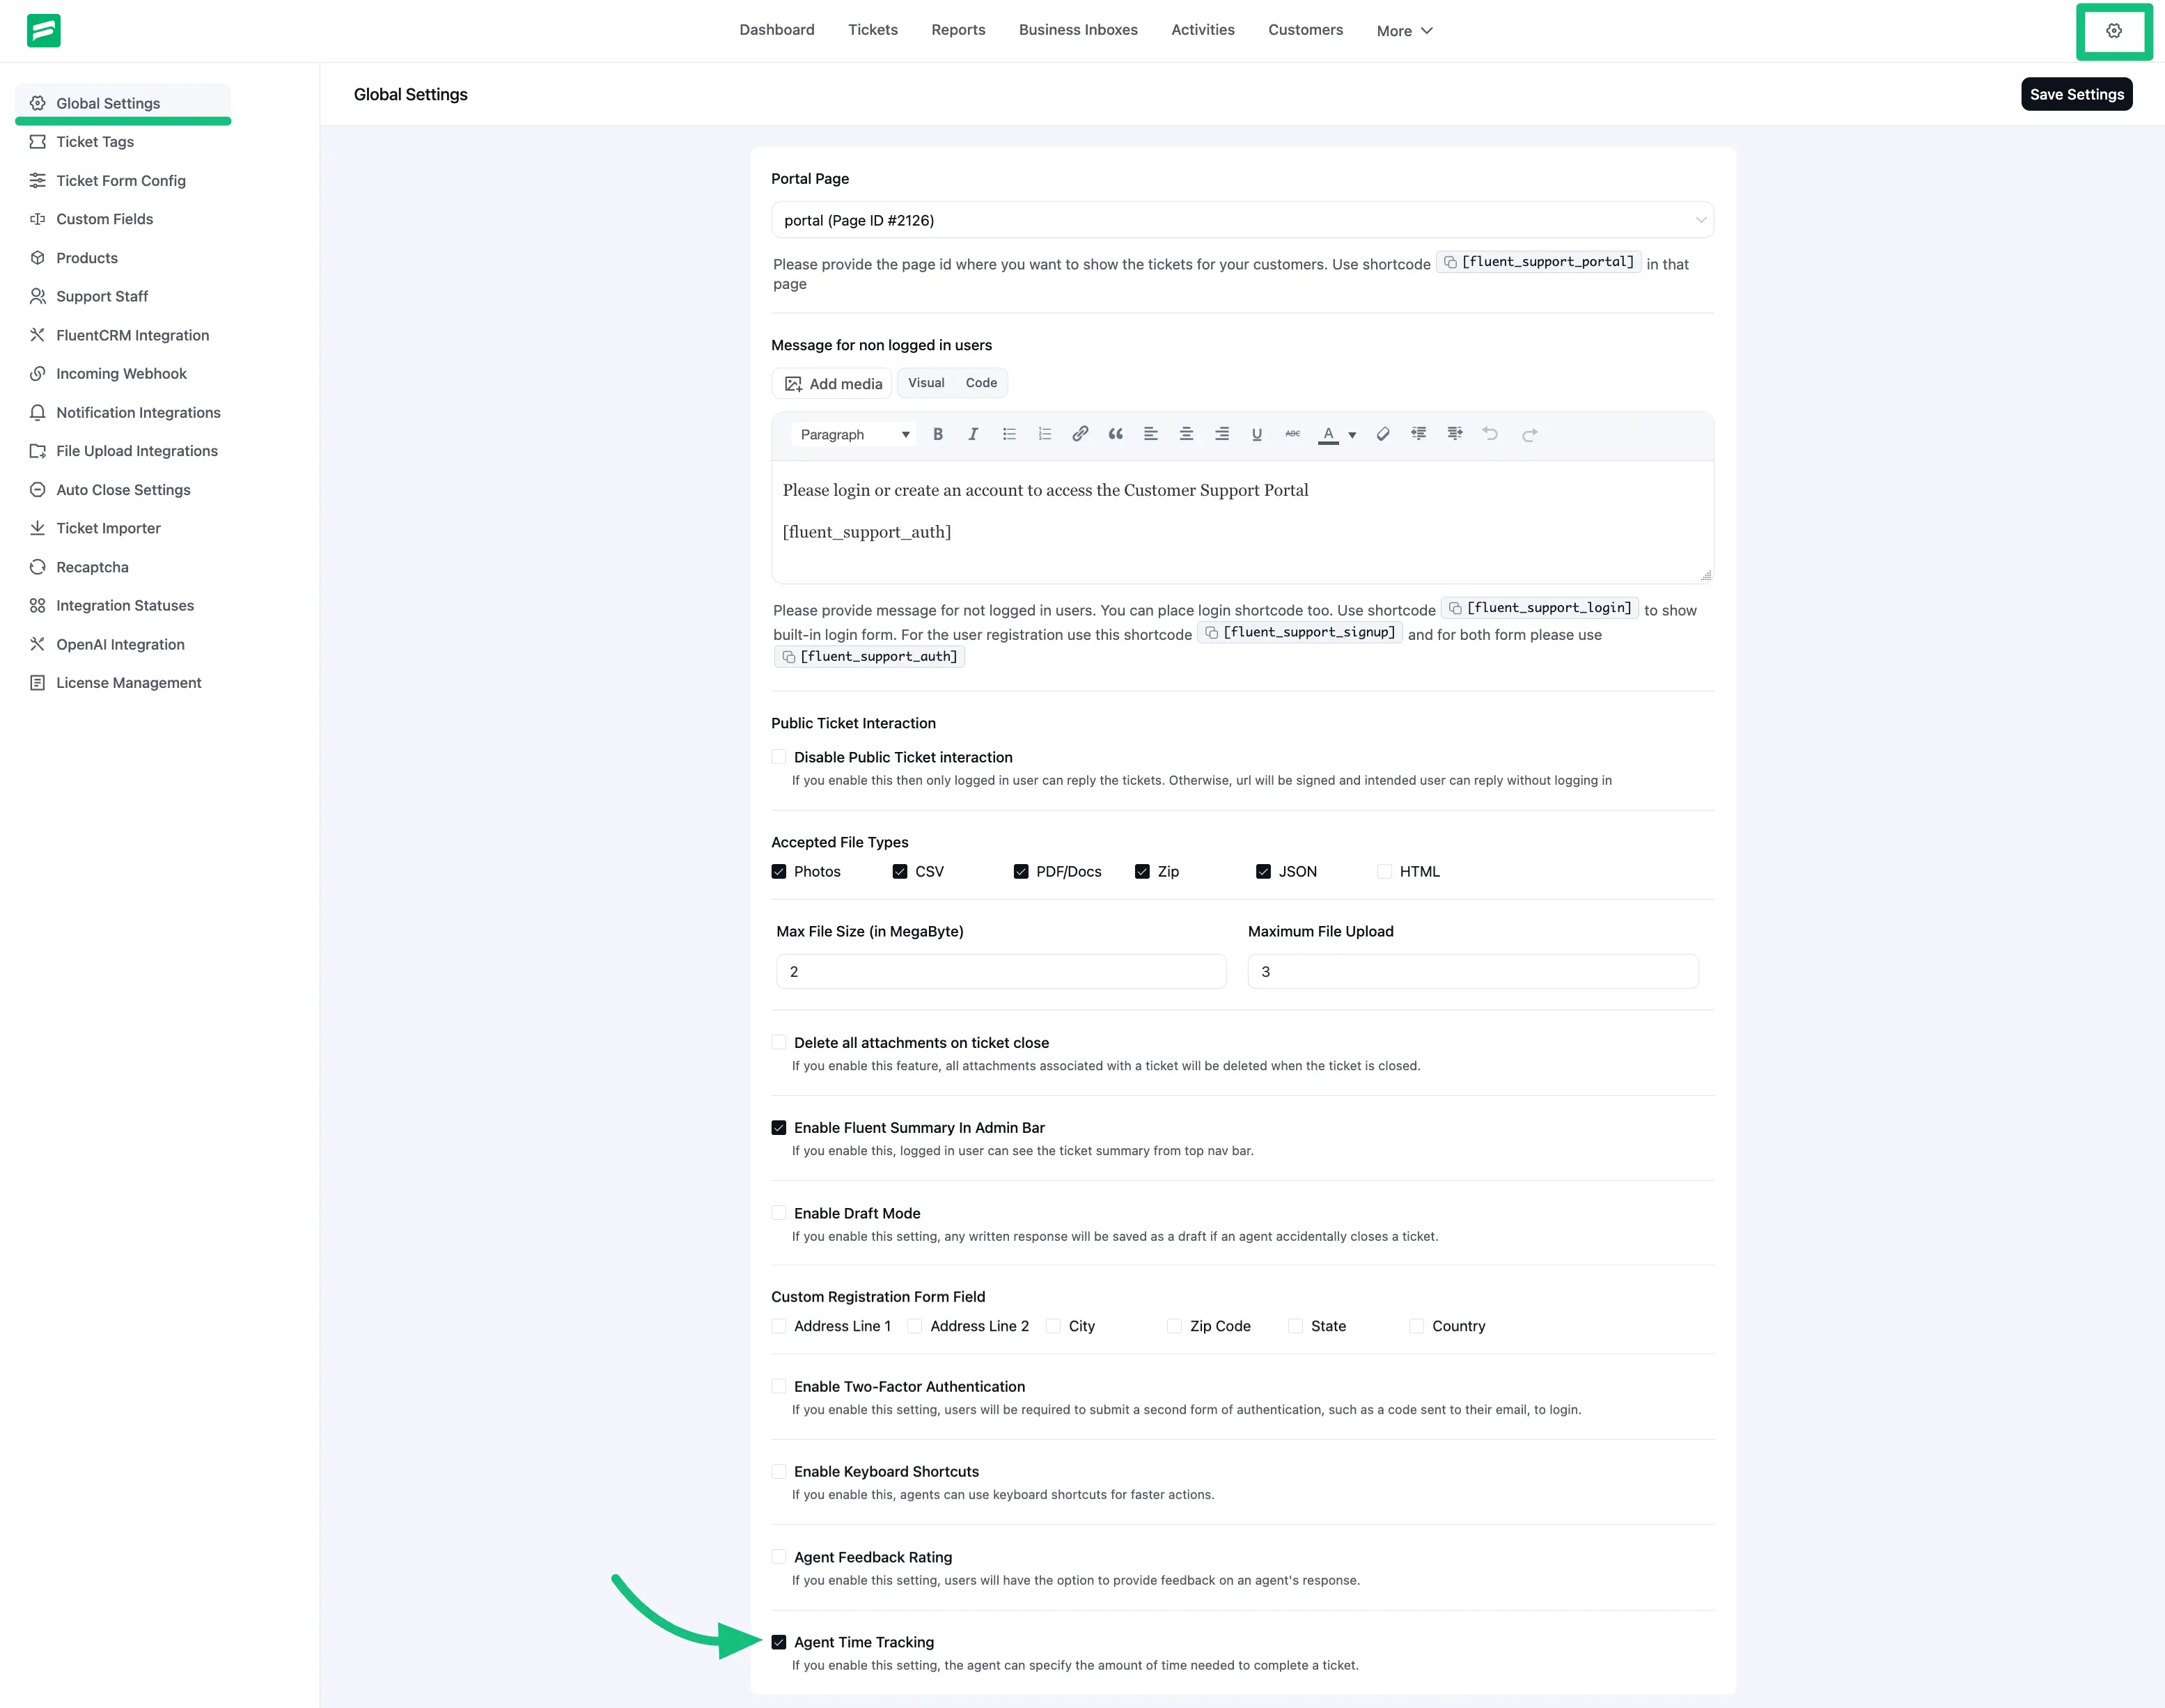The image size is (2165, 1708).
Task: Open the text color picker arrow
Action: [1352, 435]
